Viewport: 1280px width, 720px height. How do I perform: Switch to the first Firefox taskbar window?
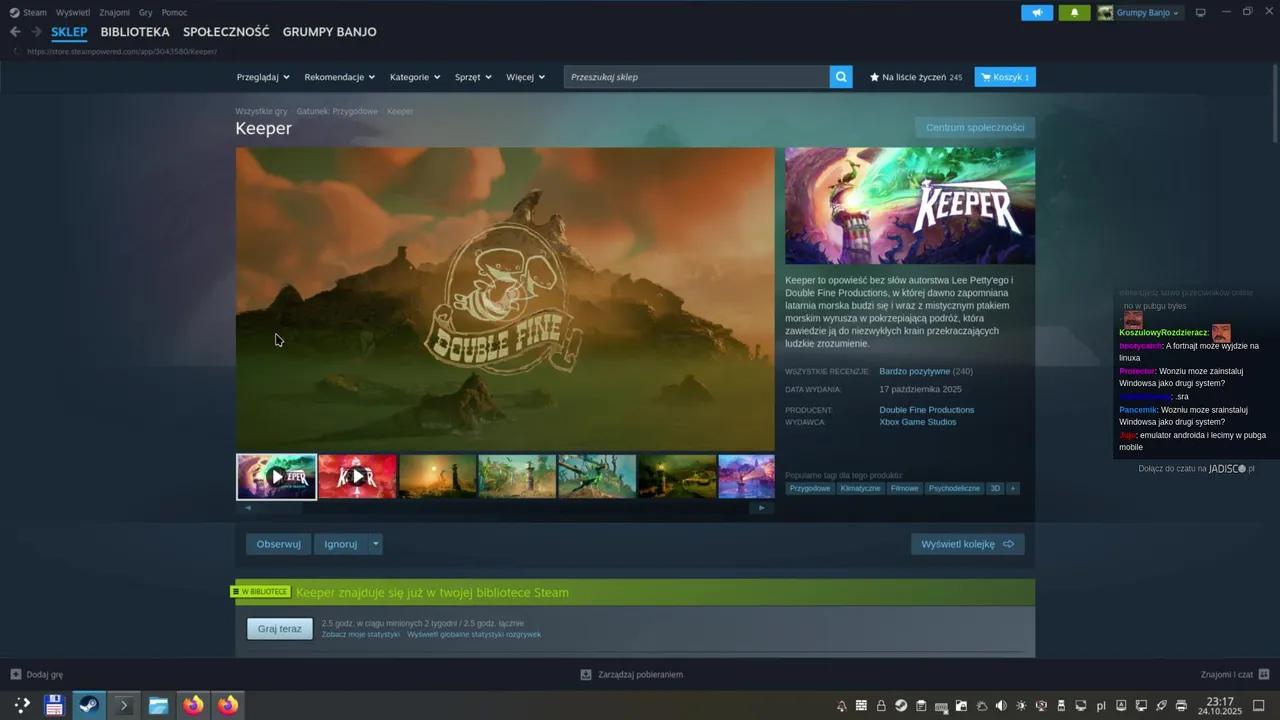(x=193, y=705)
